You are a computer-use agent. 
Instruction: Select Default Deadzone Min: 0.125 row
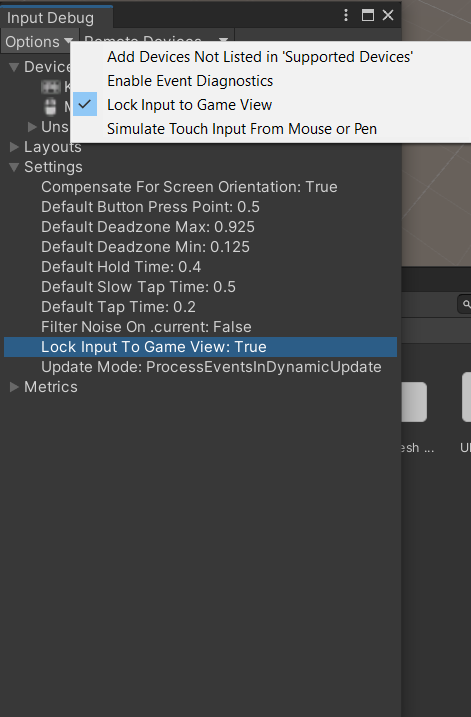pyautogui.click(x=200, y=247)
